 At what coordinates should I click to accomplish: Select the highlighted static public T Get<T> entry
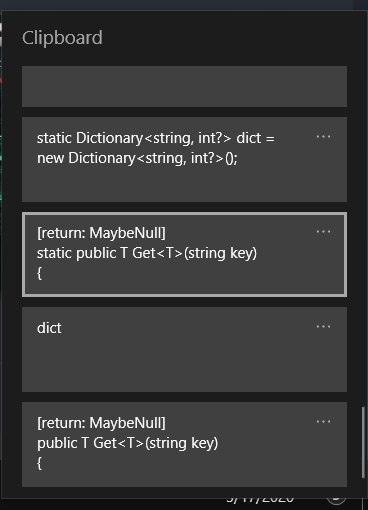184,254
